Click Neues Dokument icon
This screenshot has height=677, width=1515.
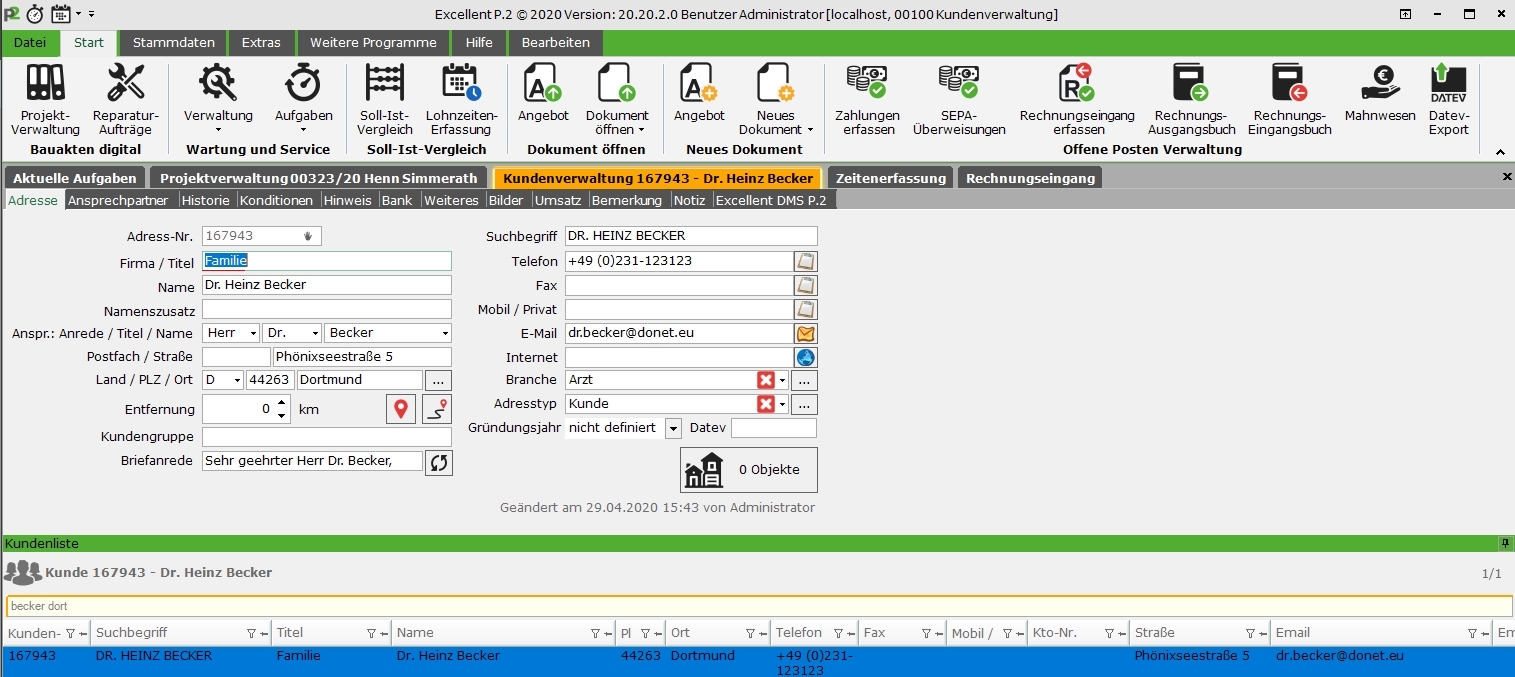click(x=776, y=99)
